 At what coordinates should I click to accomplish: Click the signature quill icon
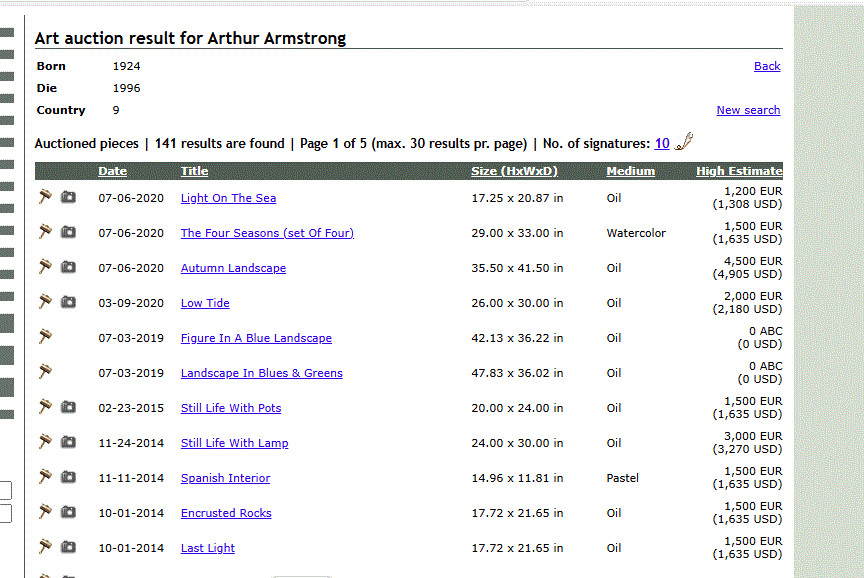684,142
